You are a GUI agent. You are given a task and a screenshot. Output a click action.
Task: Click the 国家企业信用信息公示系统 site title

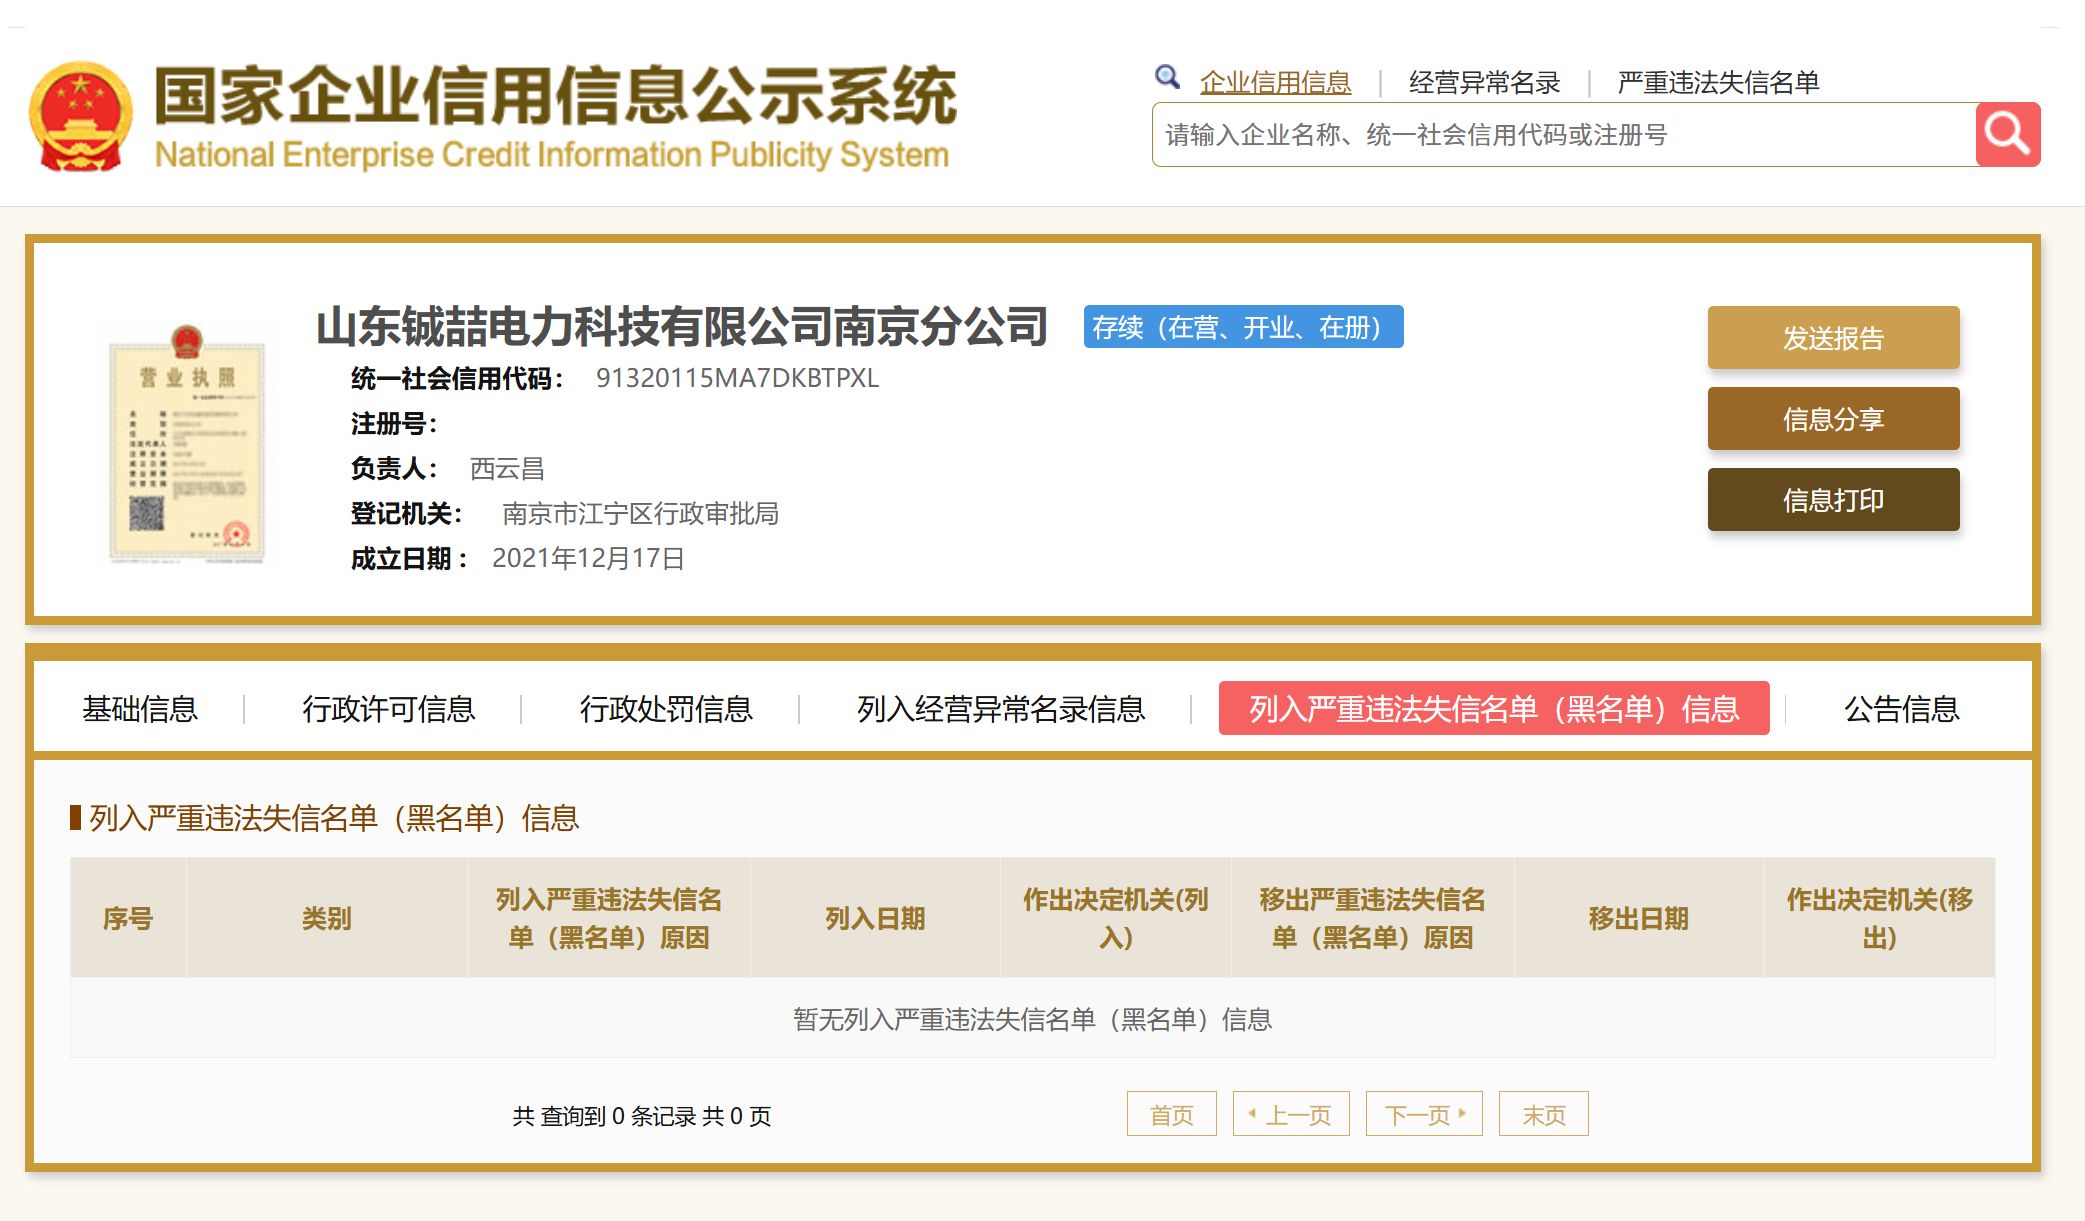(556, 96)
